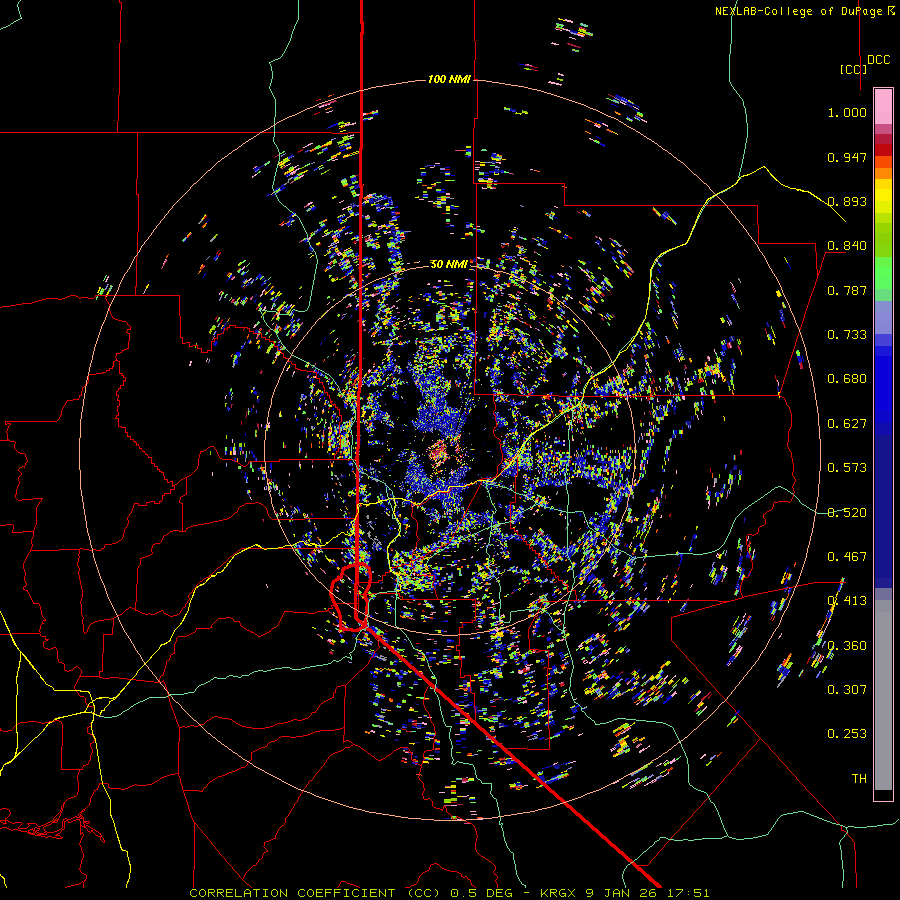The width and height of the screenshot is (900, 900).
Task: Click the 0.627 value on the color scale
Action: (x=847, y=424)
